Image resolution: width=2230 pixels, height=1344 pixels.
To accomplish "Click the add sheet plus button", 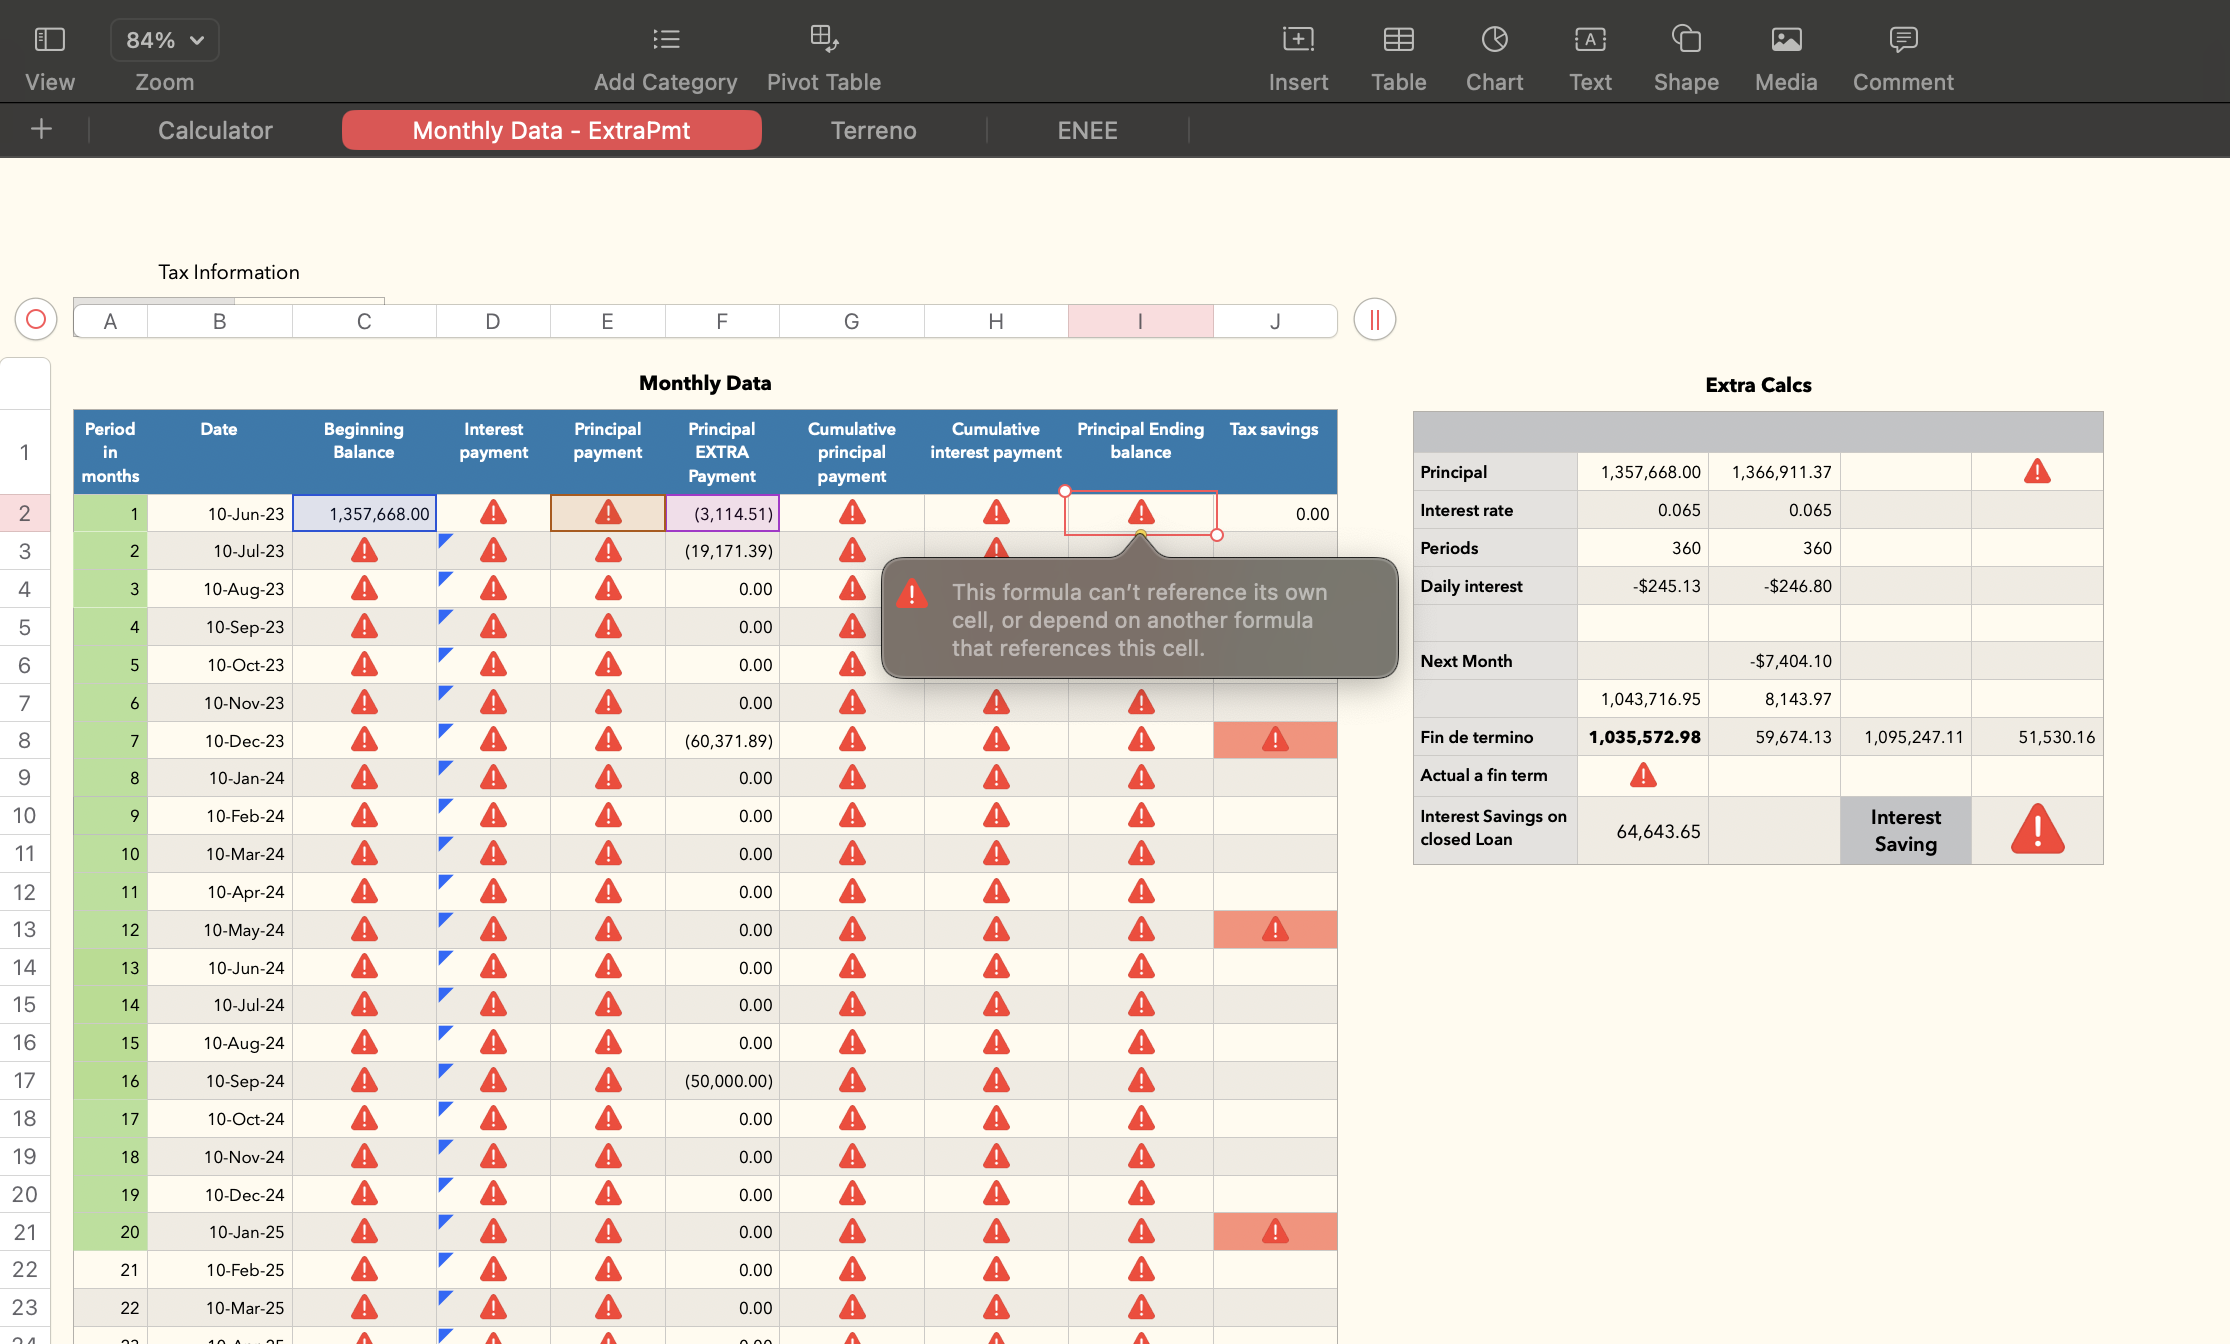I will point(41,129).
